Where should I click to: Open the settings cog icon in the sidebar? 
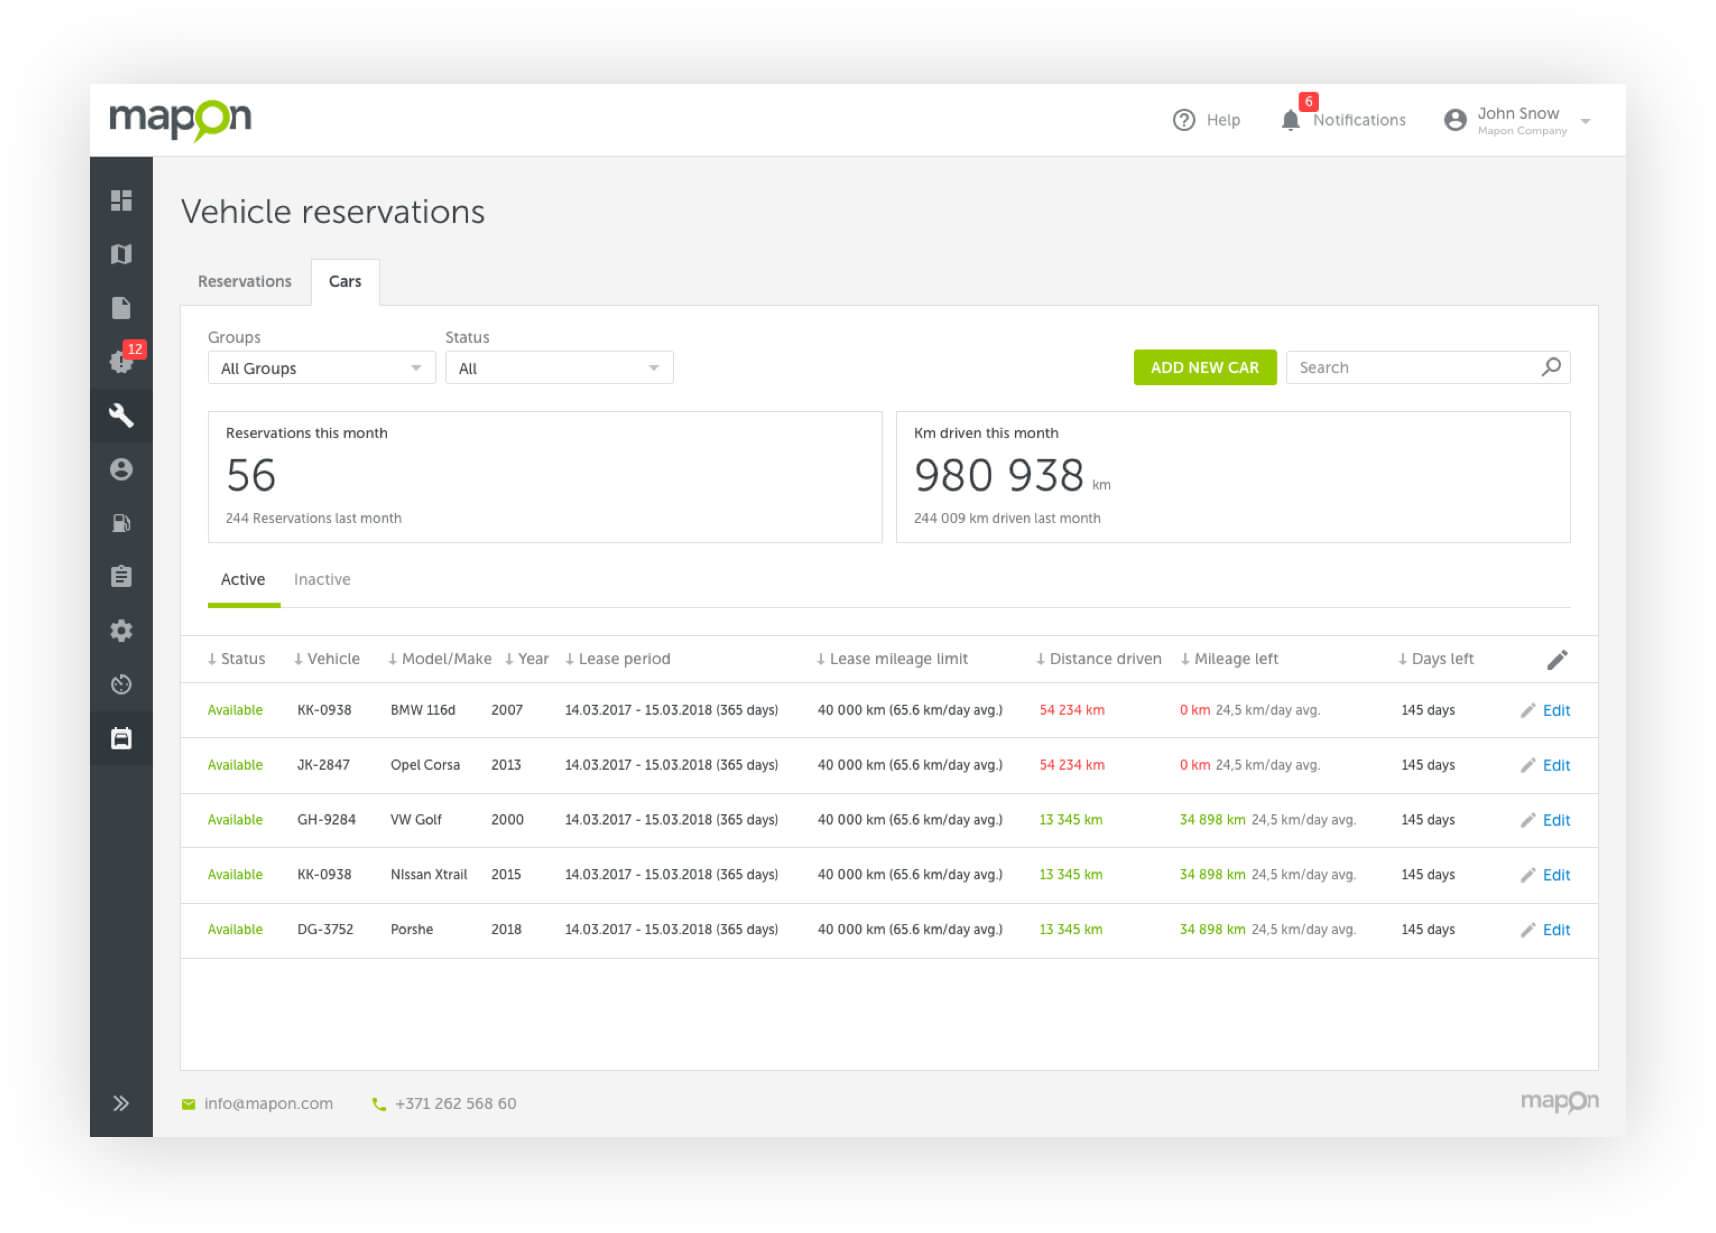[121, 631]
